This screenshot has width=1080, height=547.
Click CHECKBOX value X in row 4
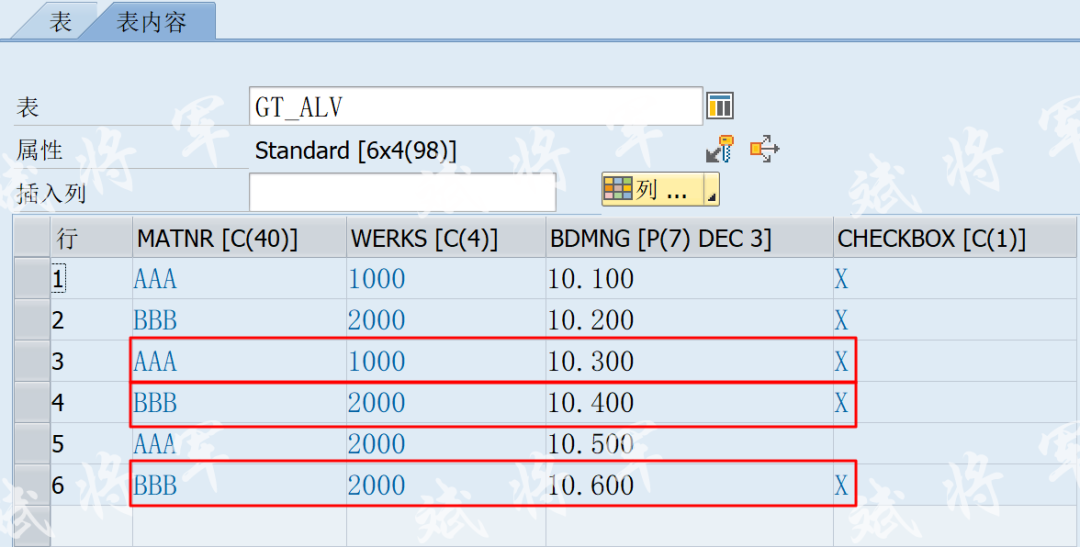click(841, 403)
